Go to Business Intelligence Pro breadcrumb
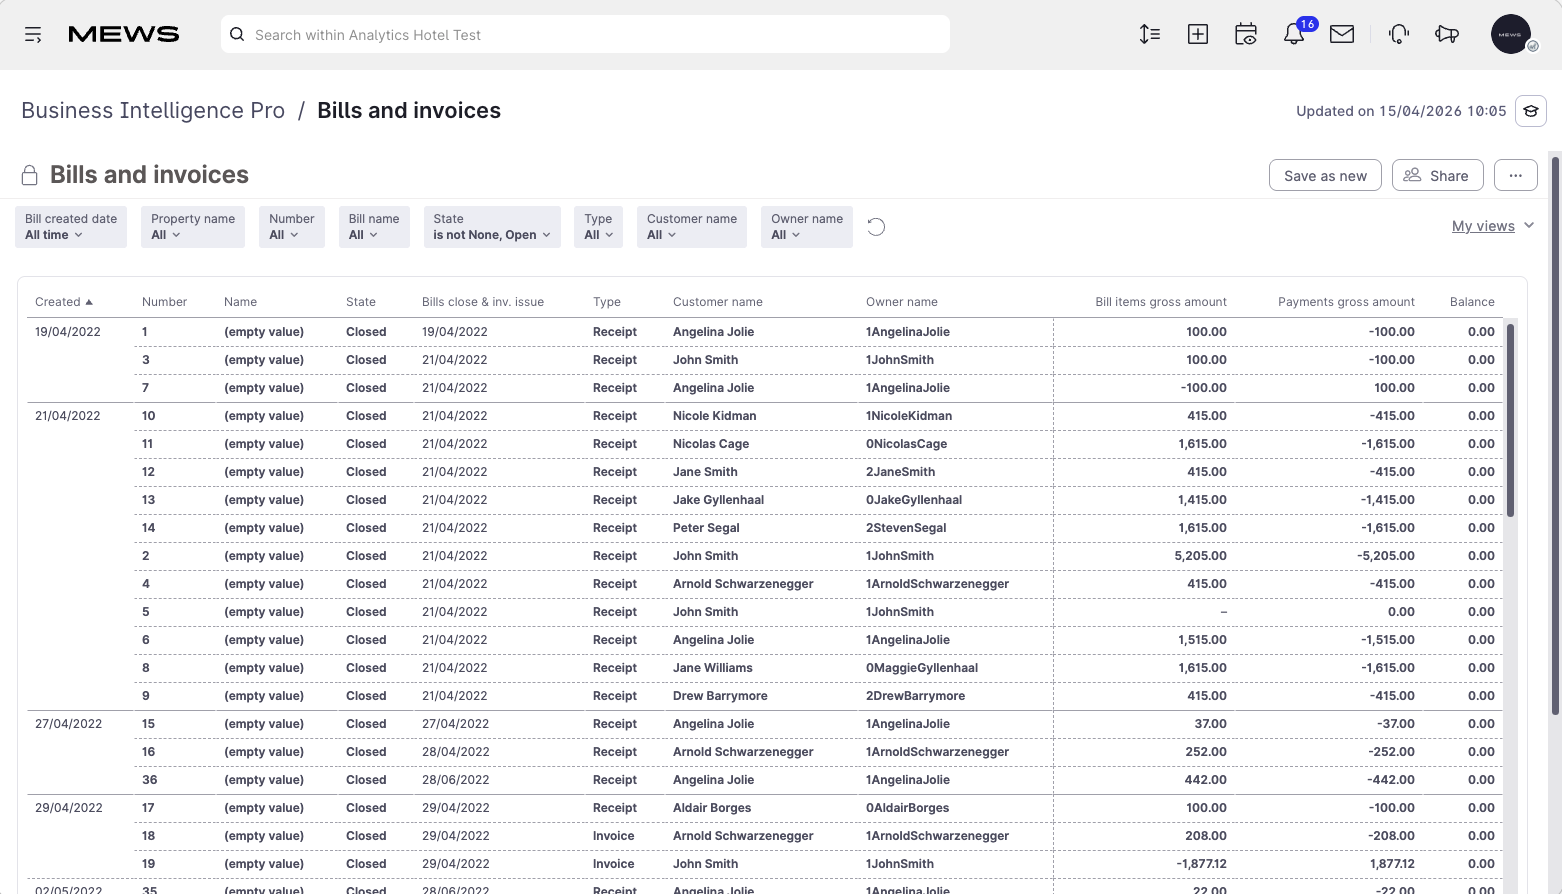Viewport: 1562px width, 894px height. click(153, 111)
